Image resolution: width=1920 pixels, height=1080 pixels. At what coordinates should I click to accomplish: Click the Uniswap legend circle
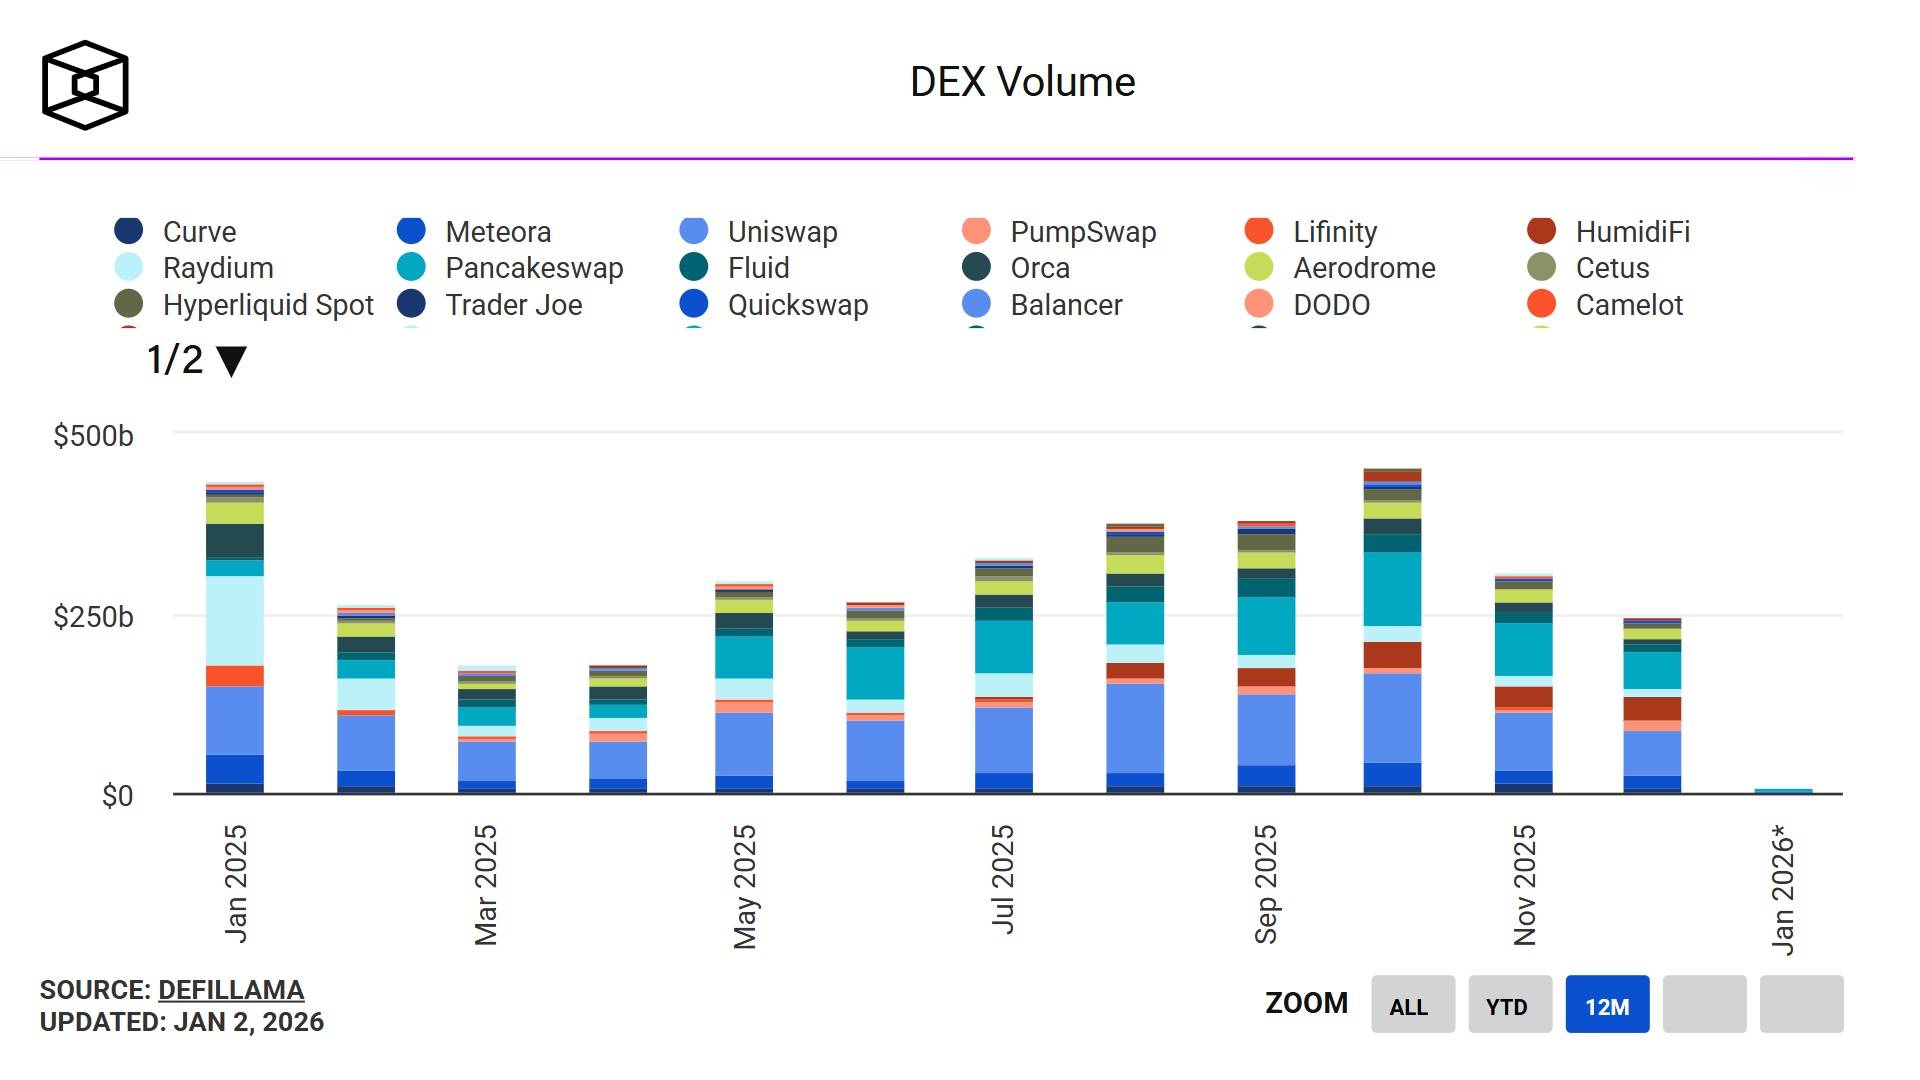click(x=694, y=231)
